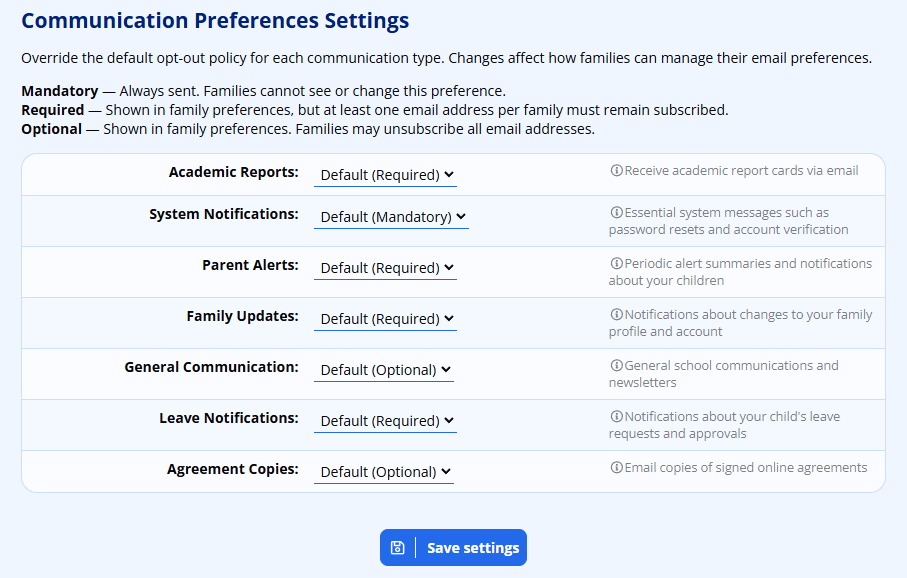Open the Parent Alerts policy dropdown
This screenshot has width=907, height=578.
[385, 268]
